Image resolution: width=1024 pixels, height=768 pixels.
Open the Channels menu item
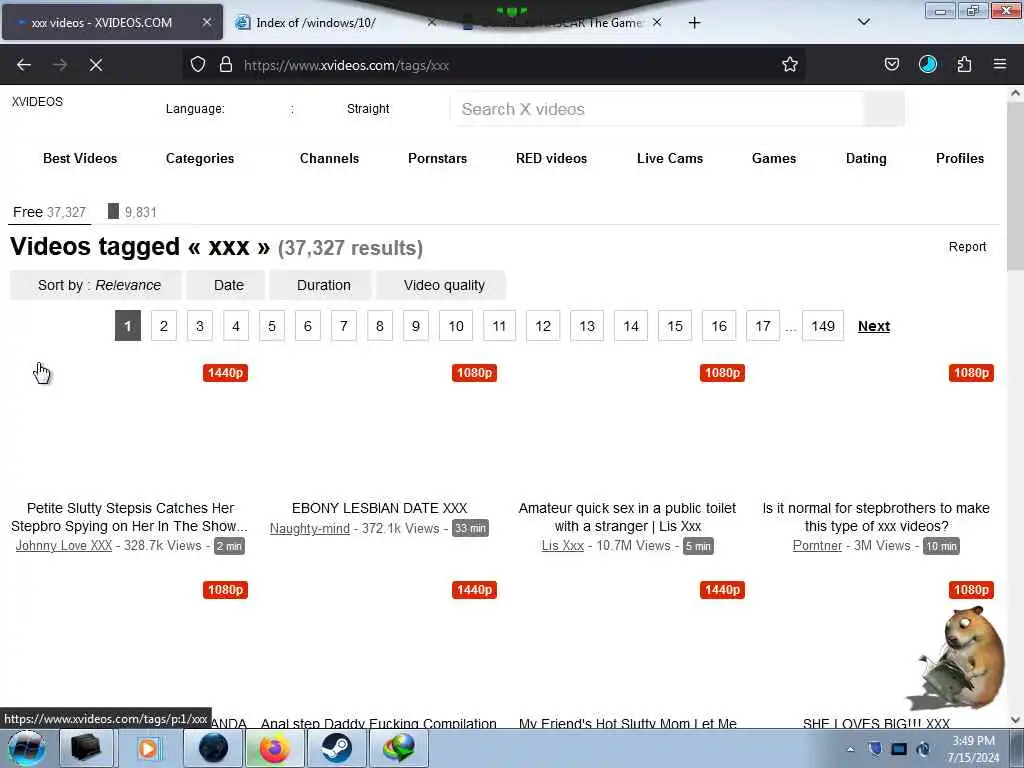pos(329,158)
